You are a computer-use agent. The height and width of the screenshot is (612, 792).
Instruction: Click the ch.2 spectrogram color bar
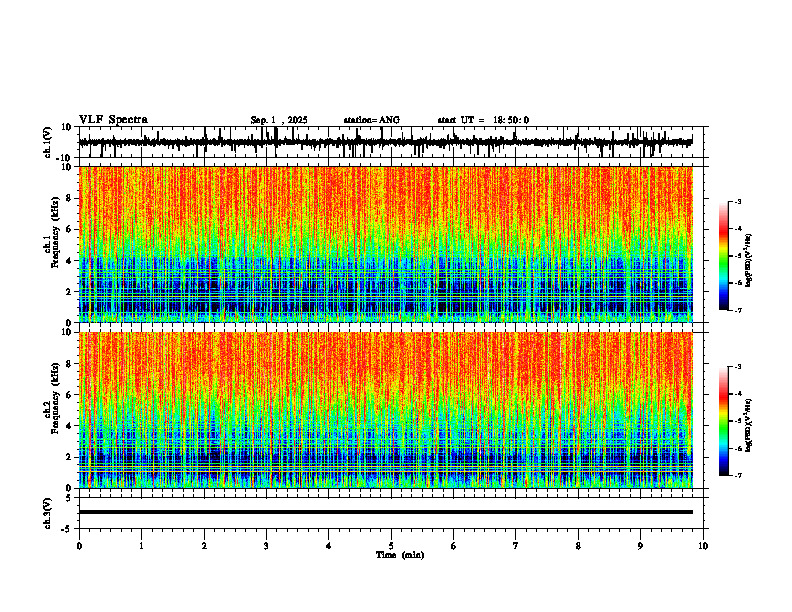(723, 421)
